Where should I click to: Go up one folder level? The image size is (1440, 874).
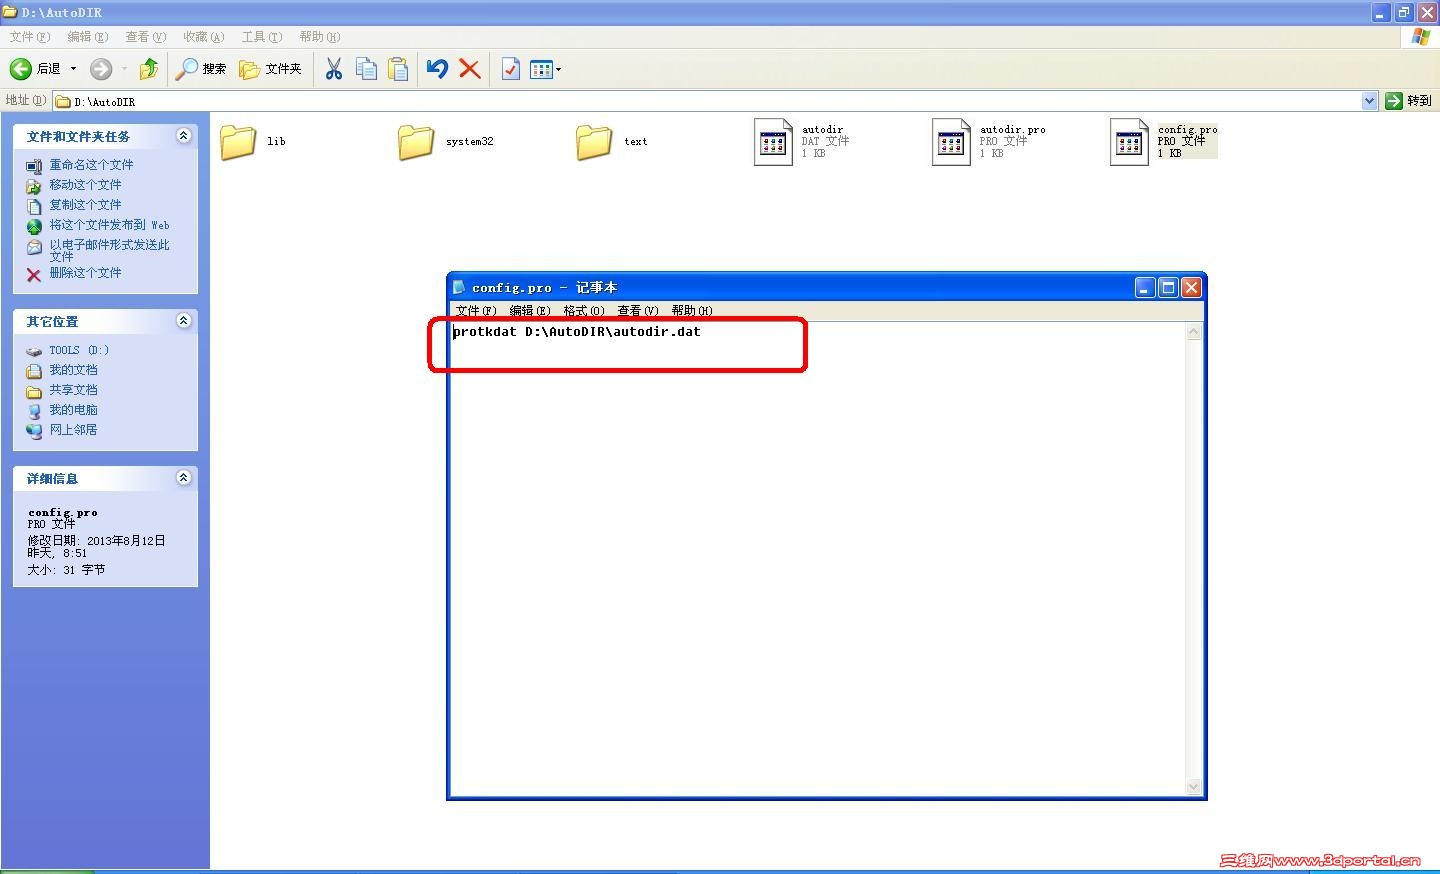point(149,69)
